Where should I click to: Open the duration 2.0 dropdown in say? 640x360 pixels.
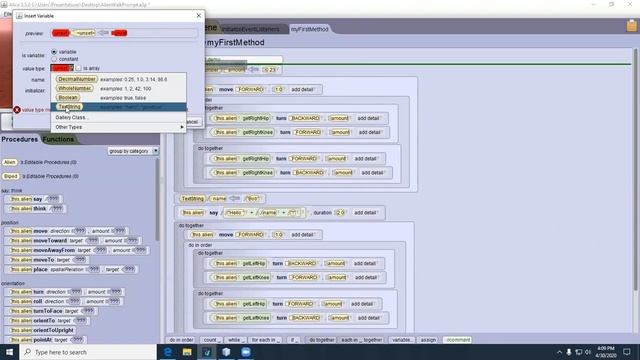340,213
